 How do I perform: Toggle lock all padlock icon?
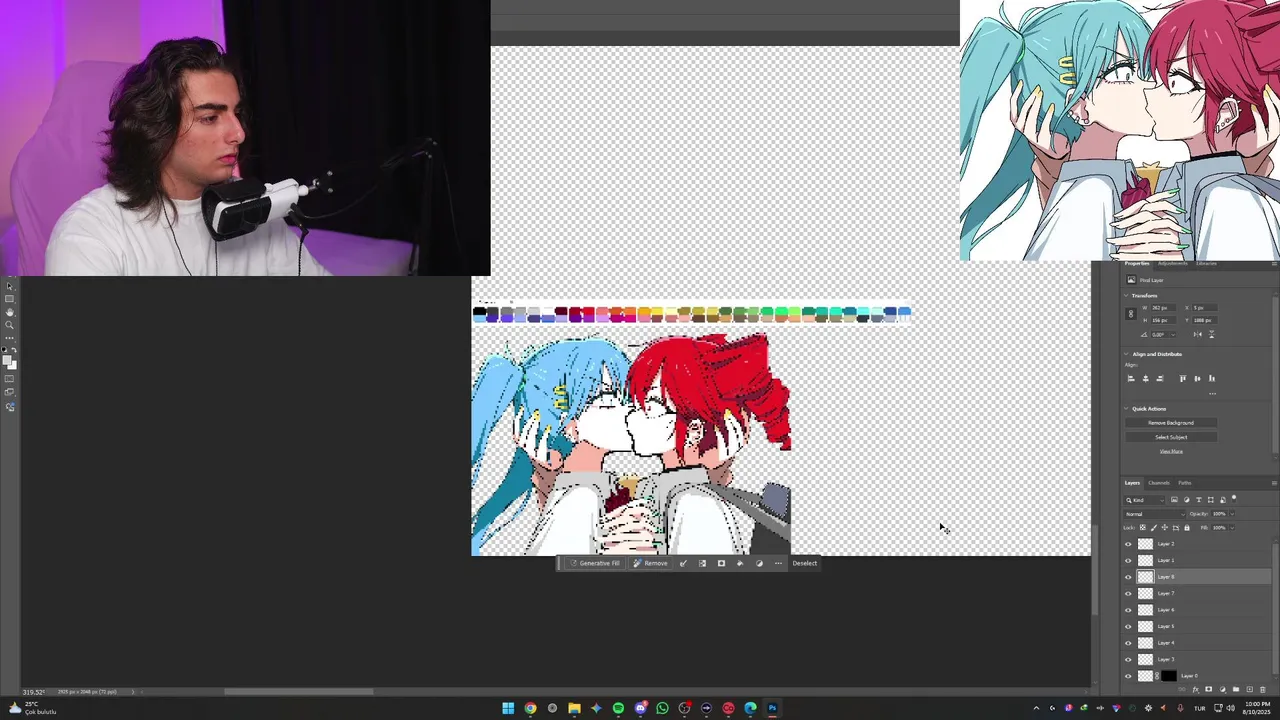(1187, 528)
